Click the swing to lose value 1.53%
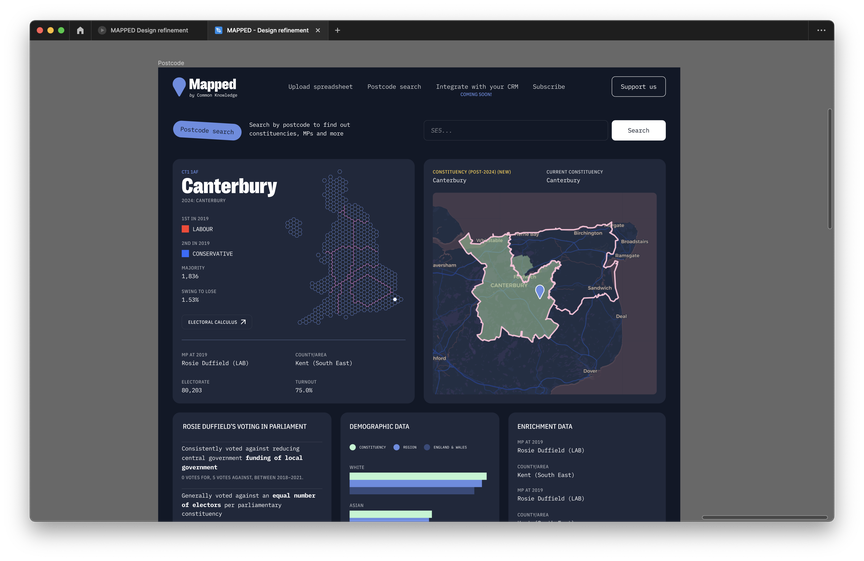The image size is (864, 561). pyautogui.click(x=190, y=300)
